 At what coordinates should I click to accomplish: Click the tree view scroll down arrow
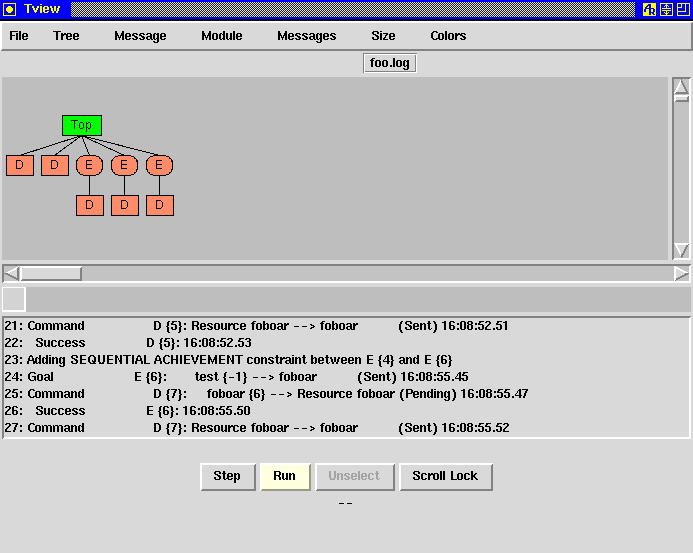[x=681, y=251]
